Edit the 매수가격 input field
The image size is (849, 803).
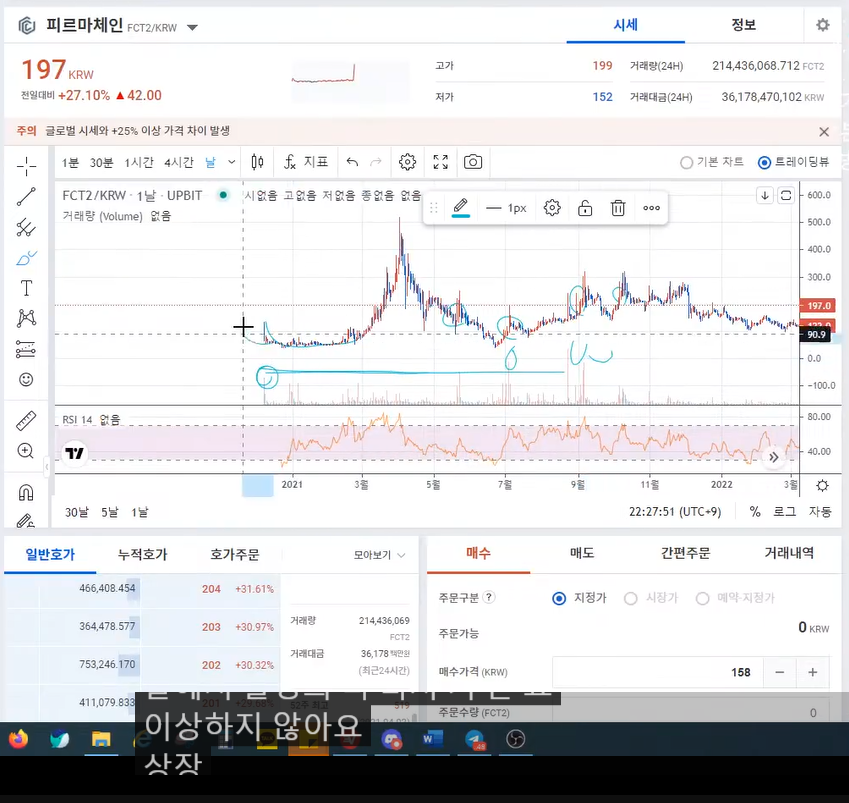coord(657,673)
